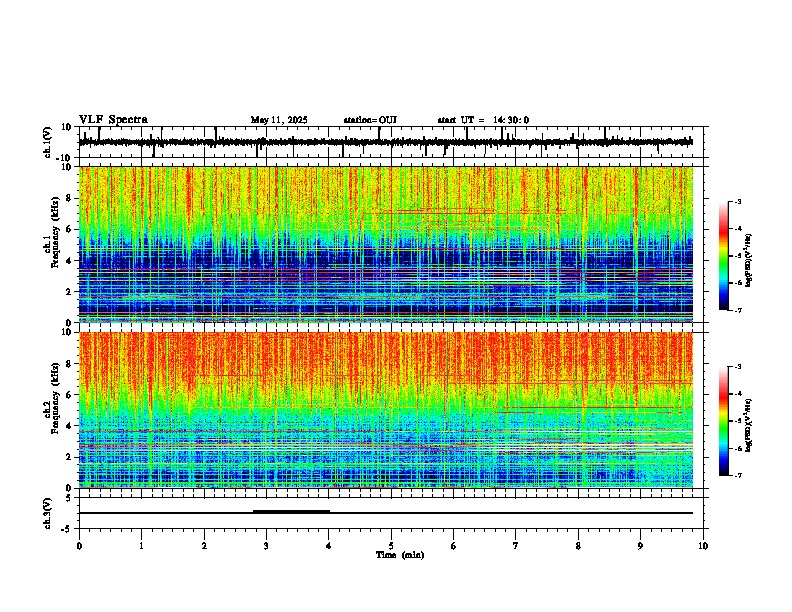This screenshot has width=792, height=612.
Task: Click time-axis tick label "7"
Action: pyautogui.click(x=516, y=546)
